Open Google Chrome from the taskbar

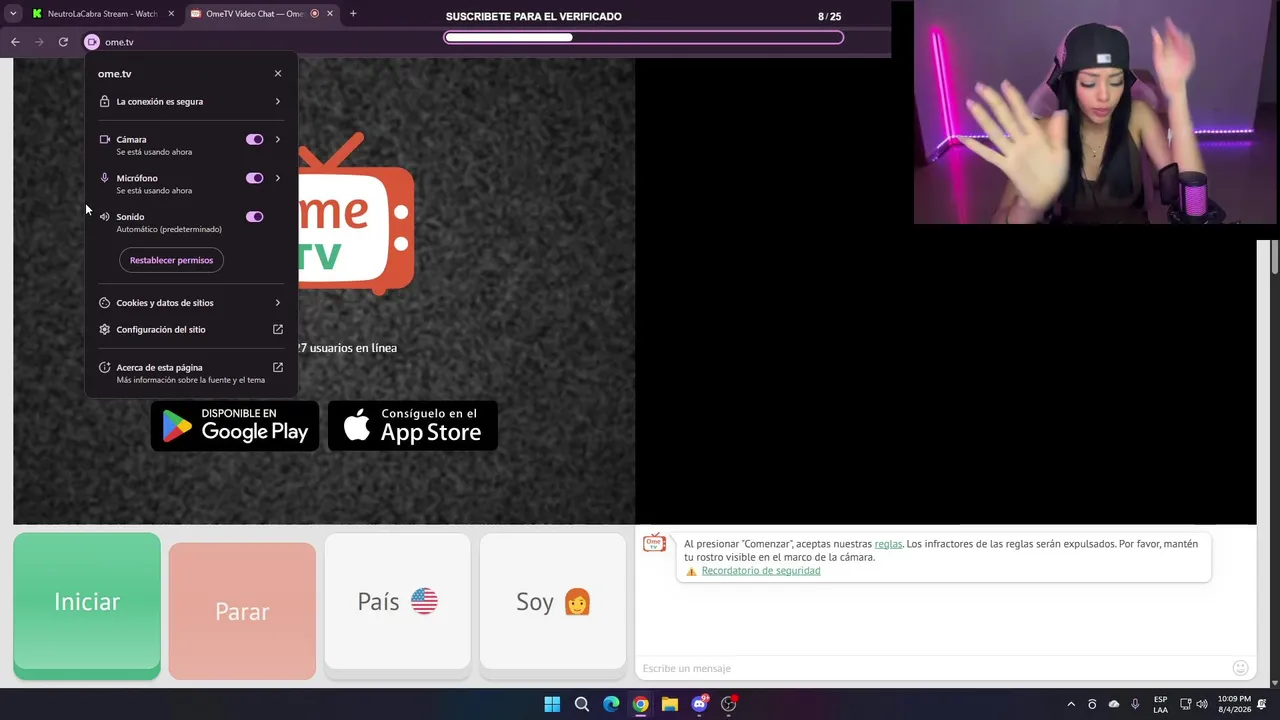641,704
